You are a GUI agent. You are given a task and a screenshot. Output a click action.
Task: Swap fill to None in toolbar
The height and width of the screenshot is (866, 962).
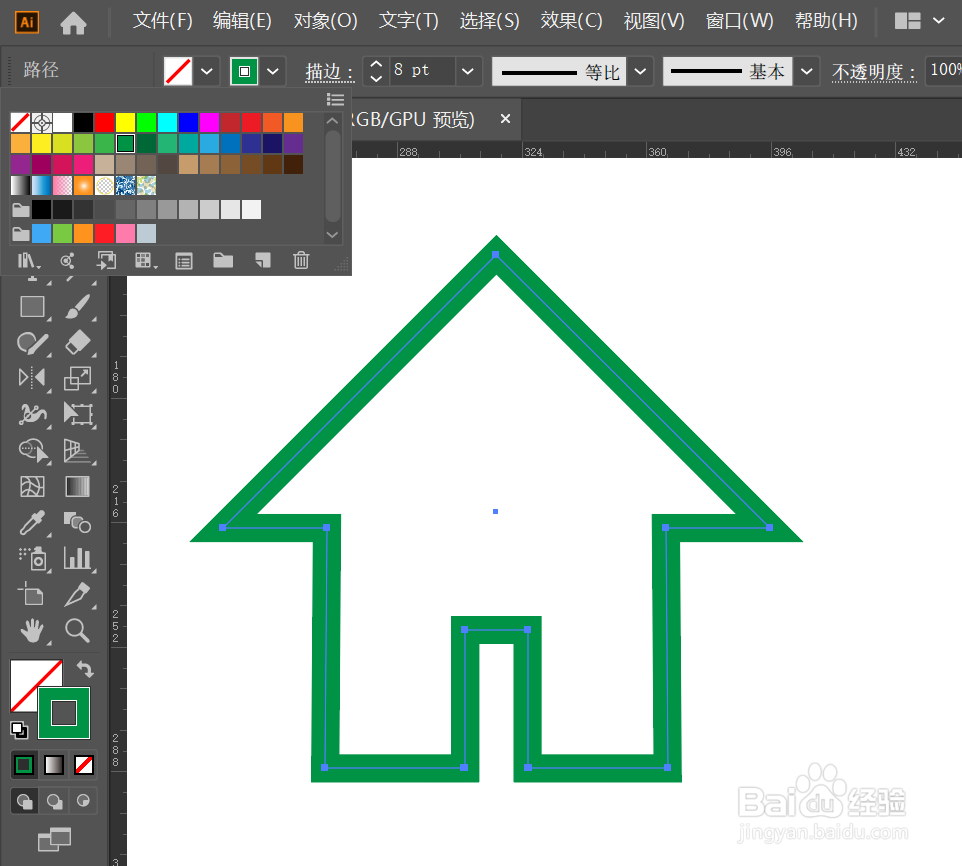click(x=84, y=764)
